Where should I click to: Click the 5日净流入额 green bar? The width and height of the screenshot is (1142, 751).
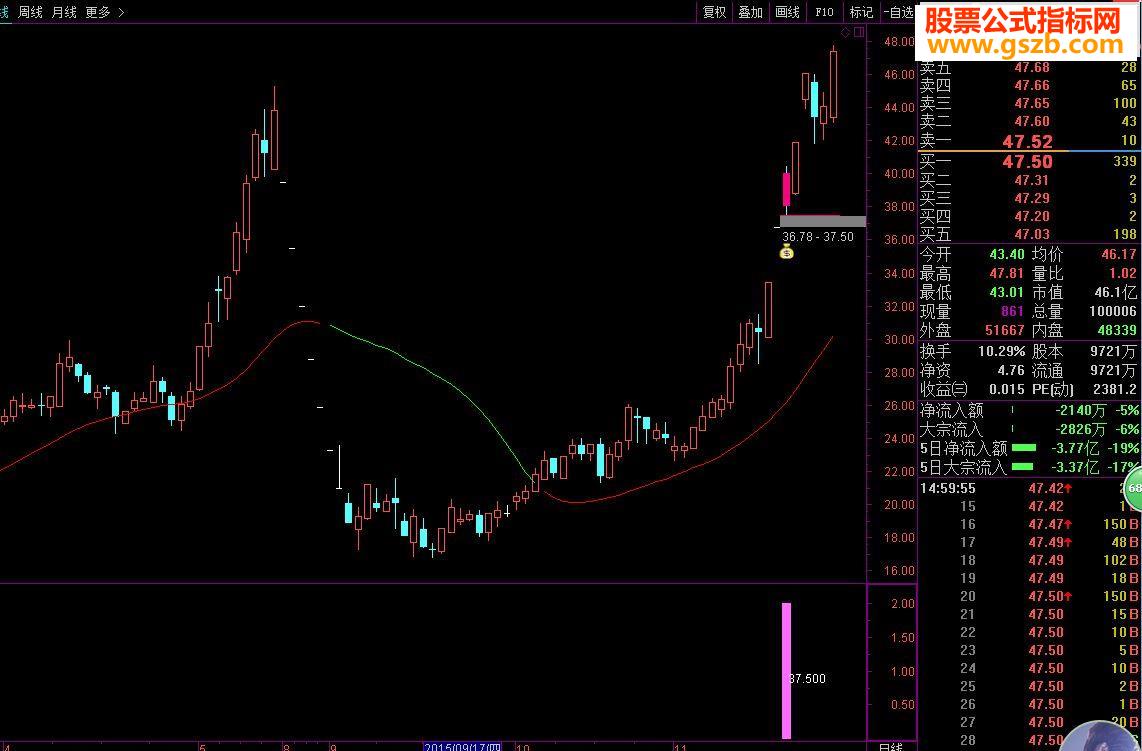[1024, 448]
